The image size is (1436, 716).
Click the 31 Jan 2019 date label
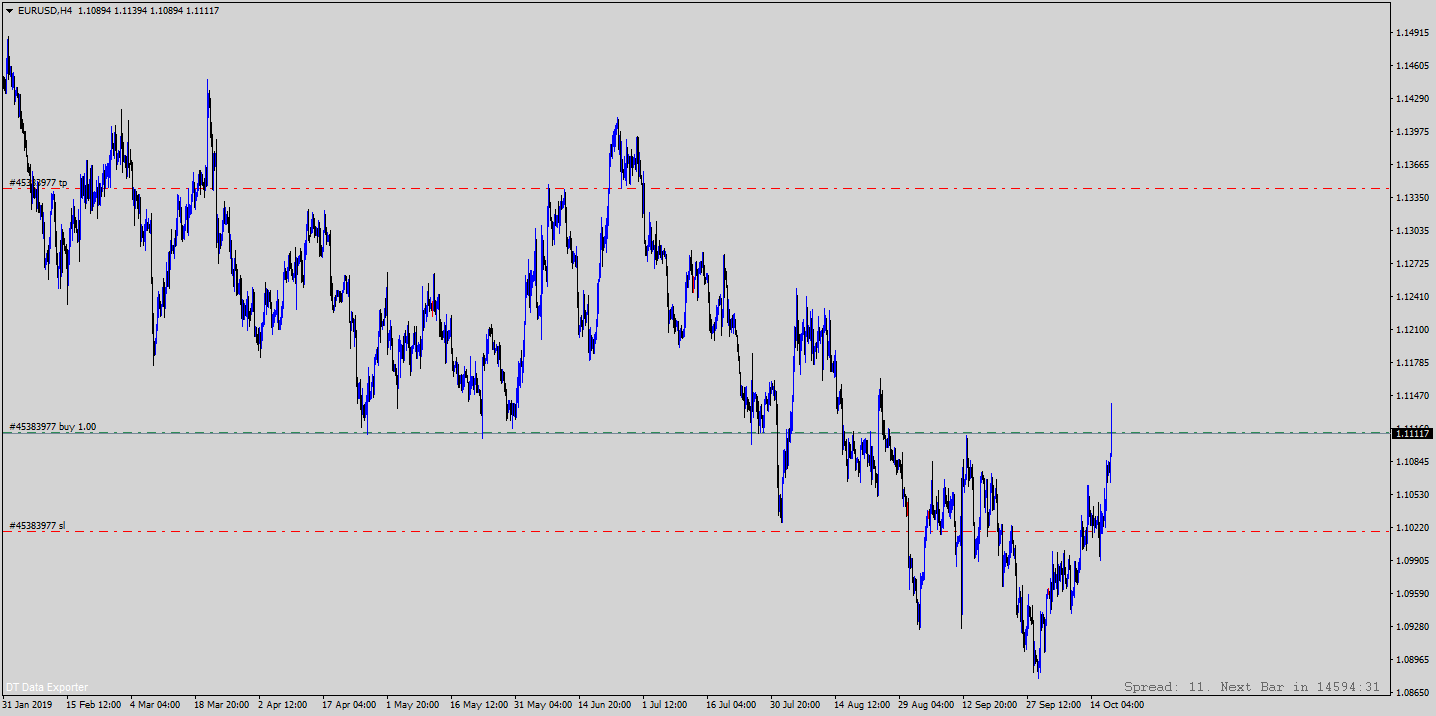[27, 705]
